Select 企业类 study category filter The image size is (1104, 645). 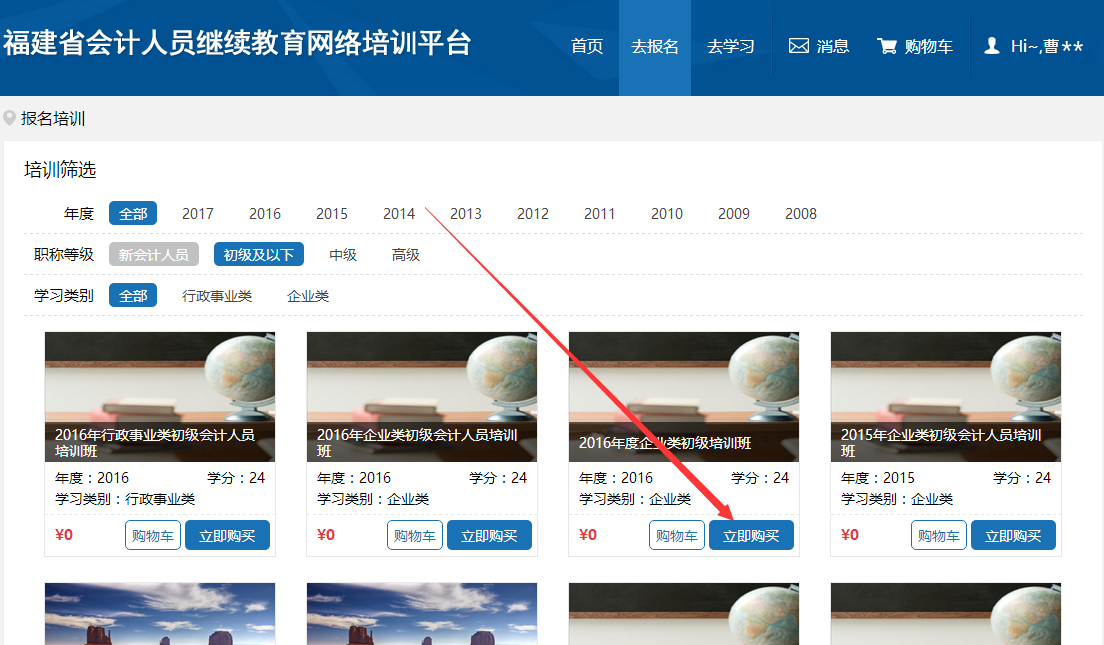pos(308,296)
